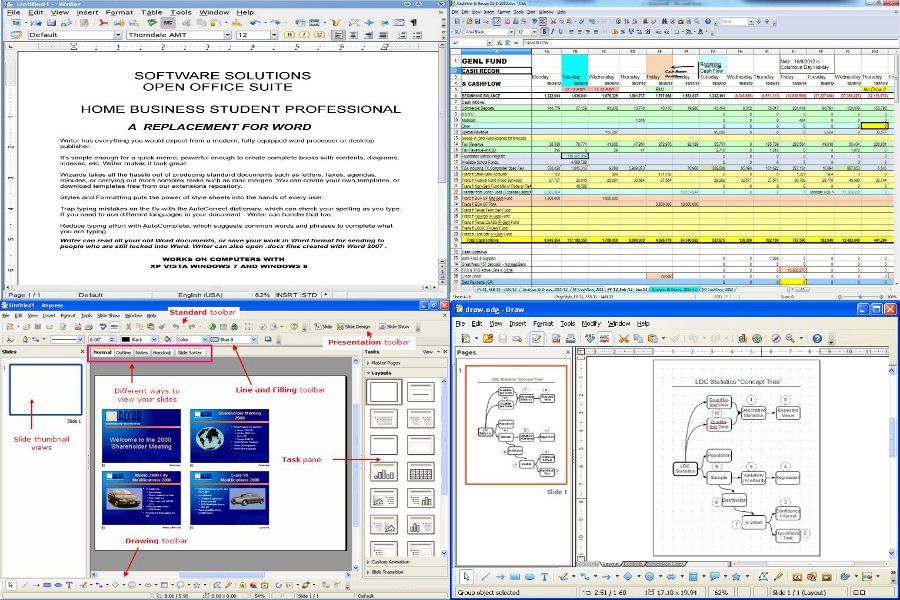Toggle nonprinting characters paragraph mark in Writer
The height and width of the screenshot is (600, 900).
click(x=414, y=23)
